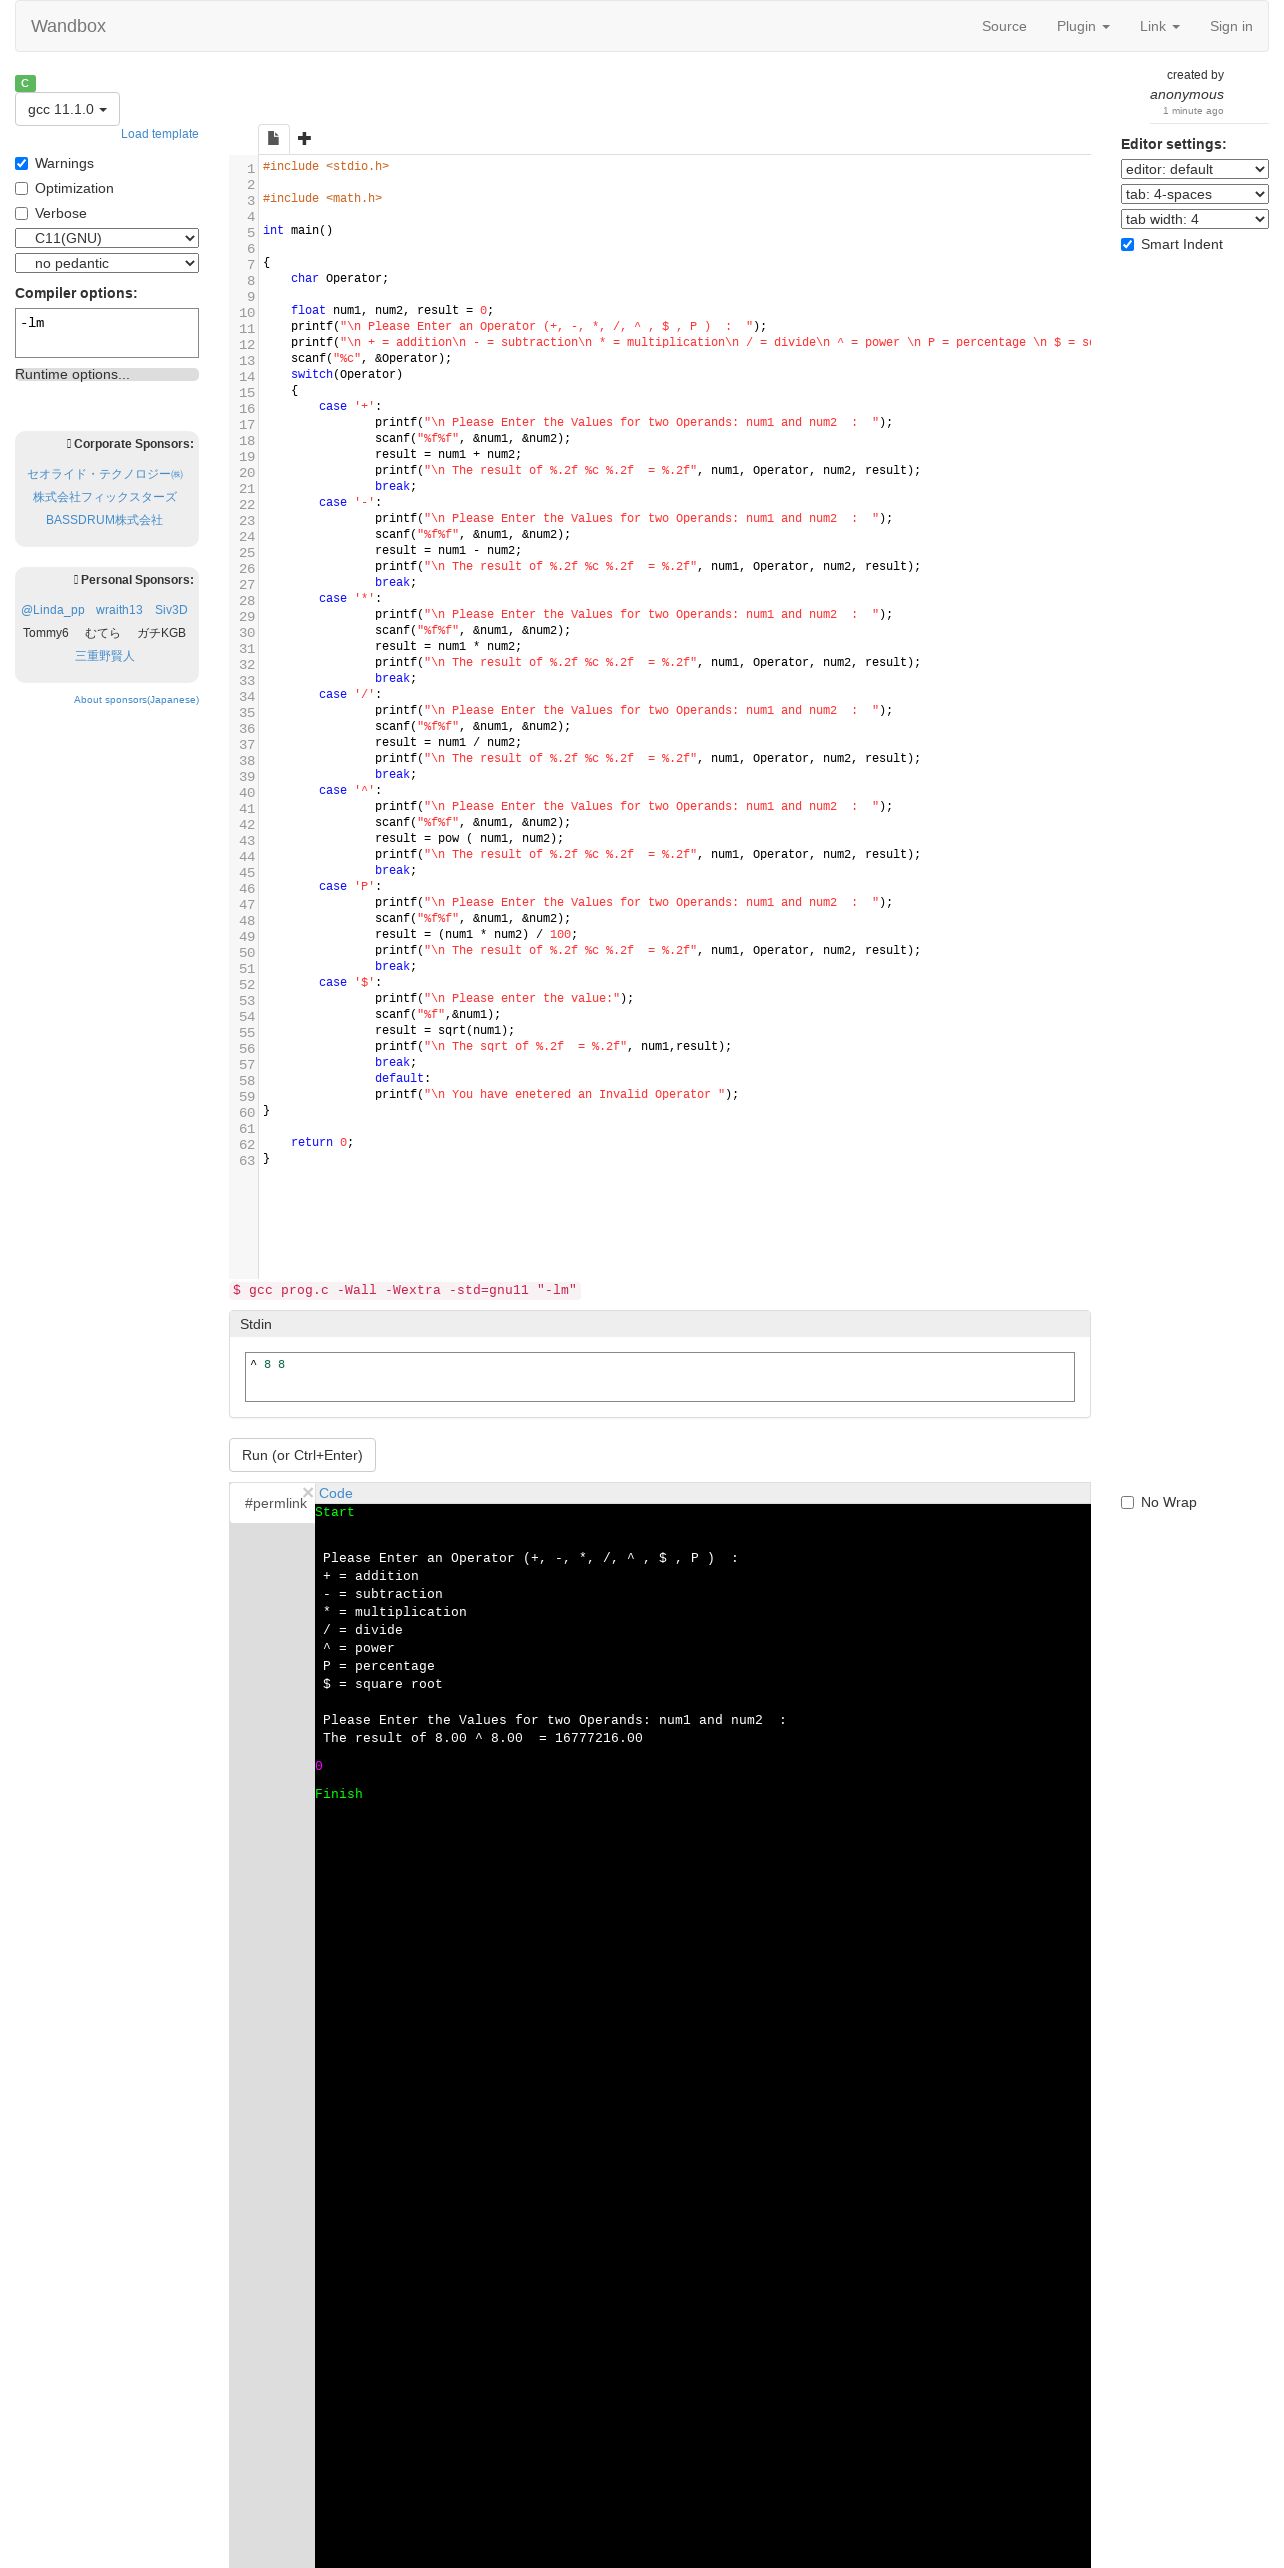The width and height of the screenshot is (1284, 2568).
Task: Open the prog.c file tab icon
Action: [273, 138]
